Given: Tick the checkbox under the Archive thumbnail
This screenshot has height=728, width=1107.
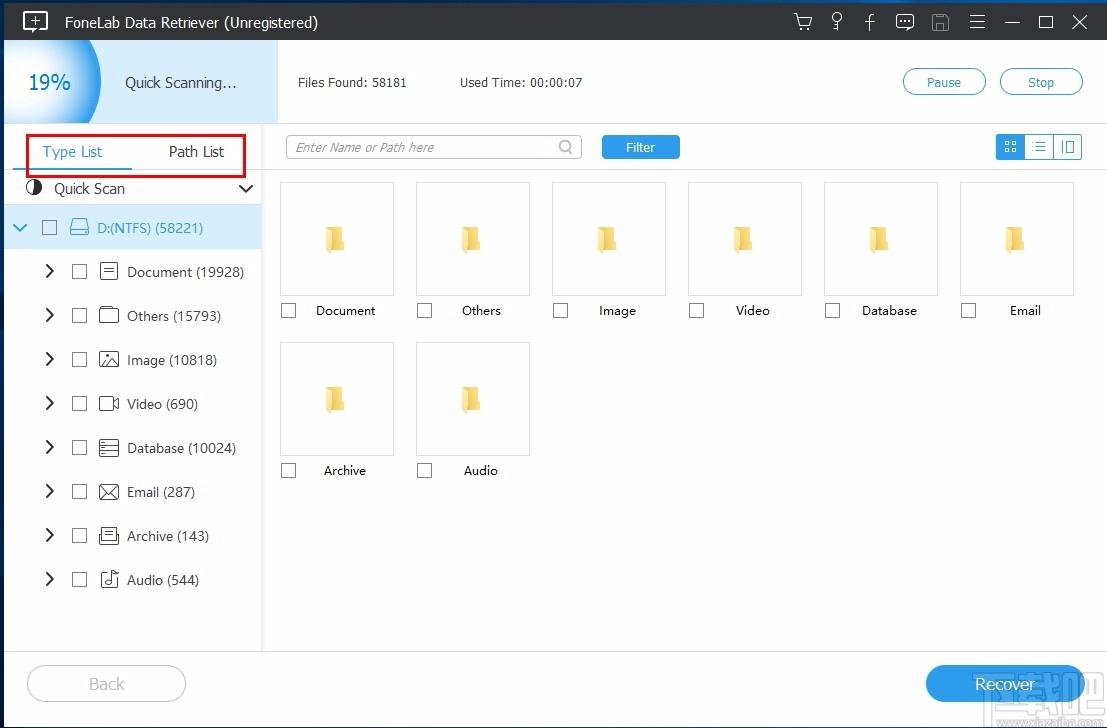Looking at the screenshot, I should pos(288,470).
